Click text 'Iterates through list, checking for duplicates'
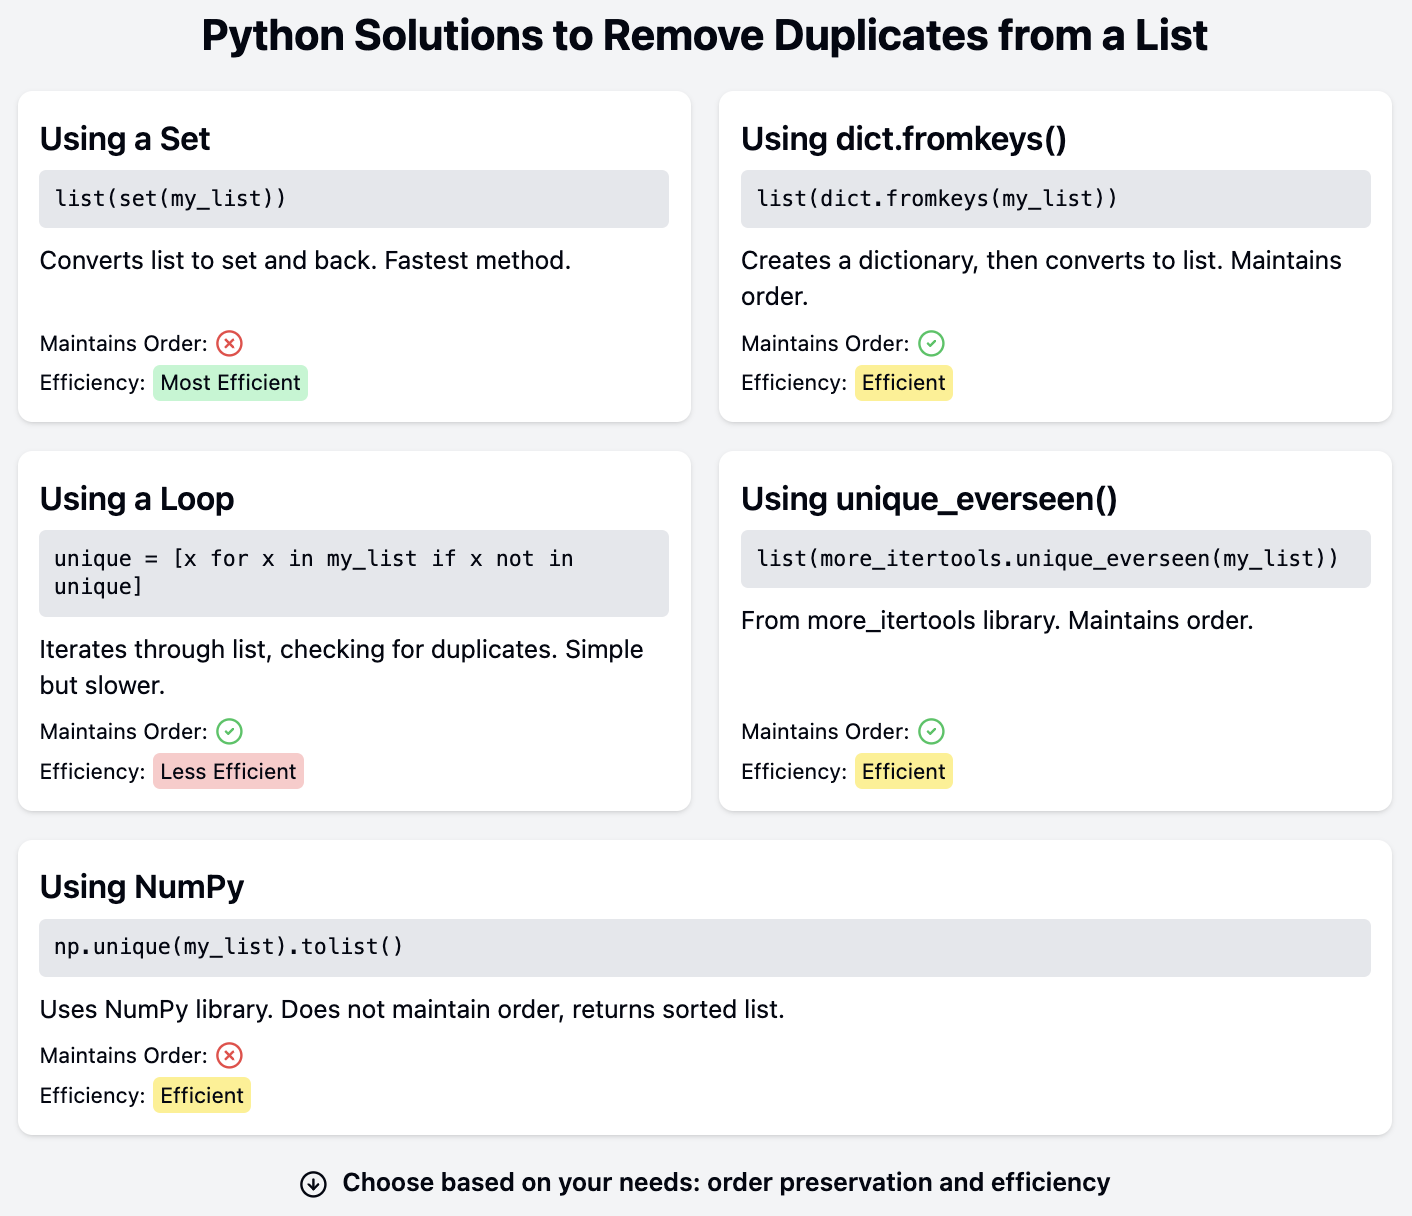 click(x=299, y=650)
